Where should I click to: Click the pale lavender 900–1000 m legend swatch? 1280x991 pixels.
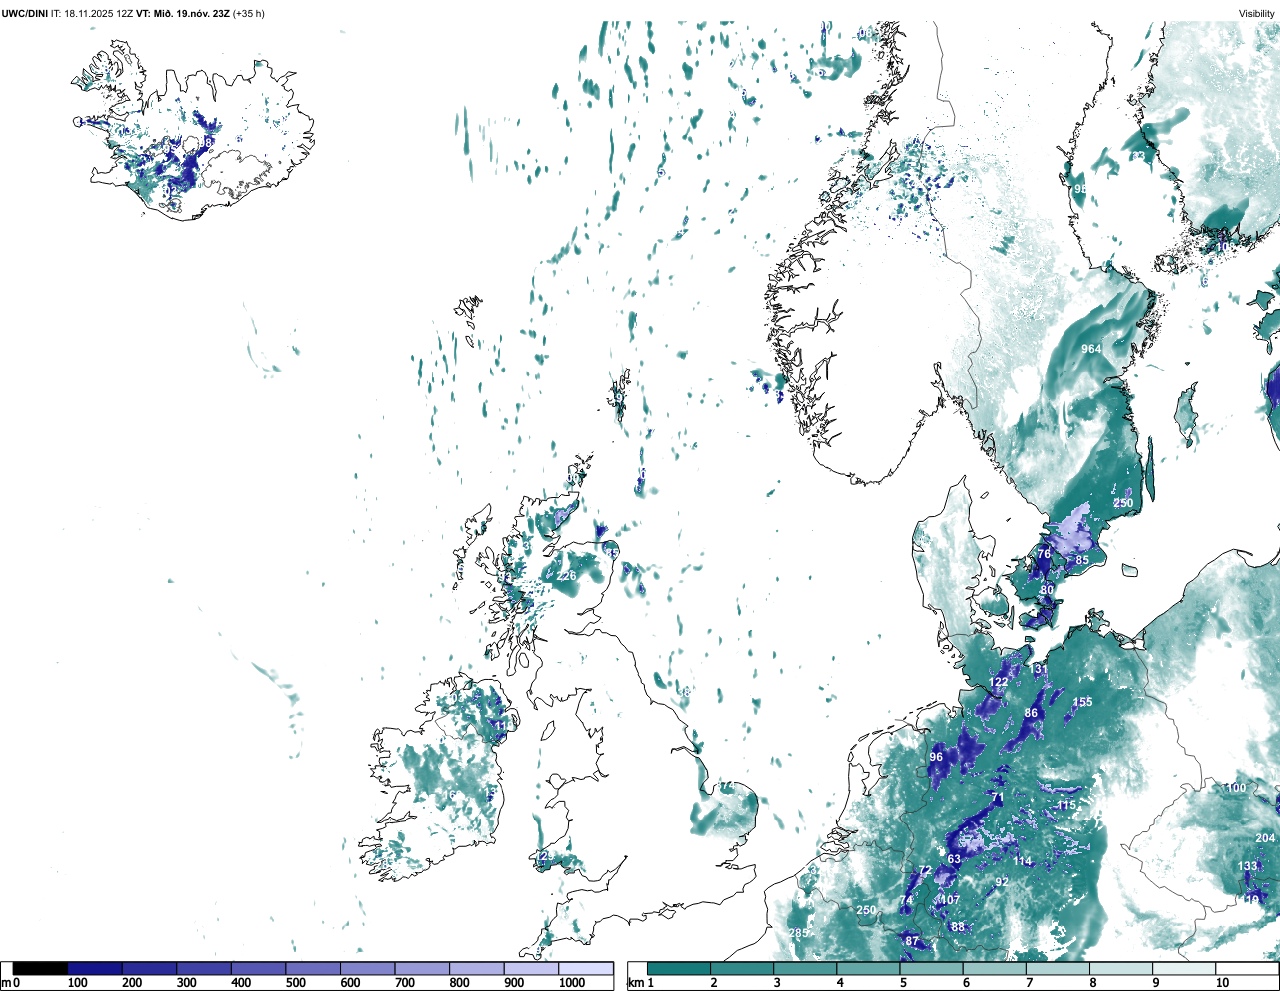pos(531,969)
